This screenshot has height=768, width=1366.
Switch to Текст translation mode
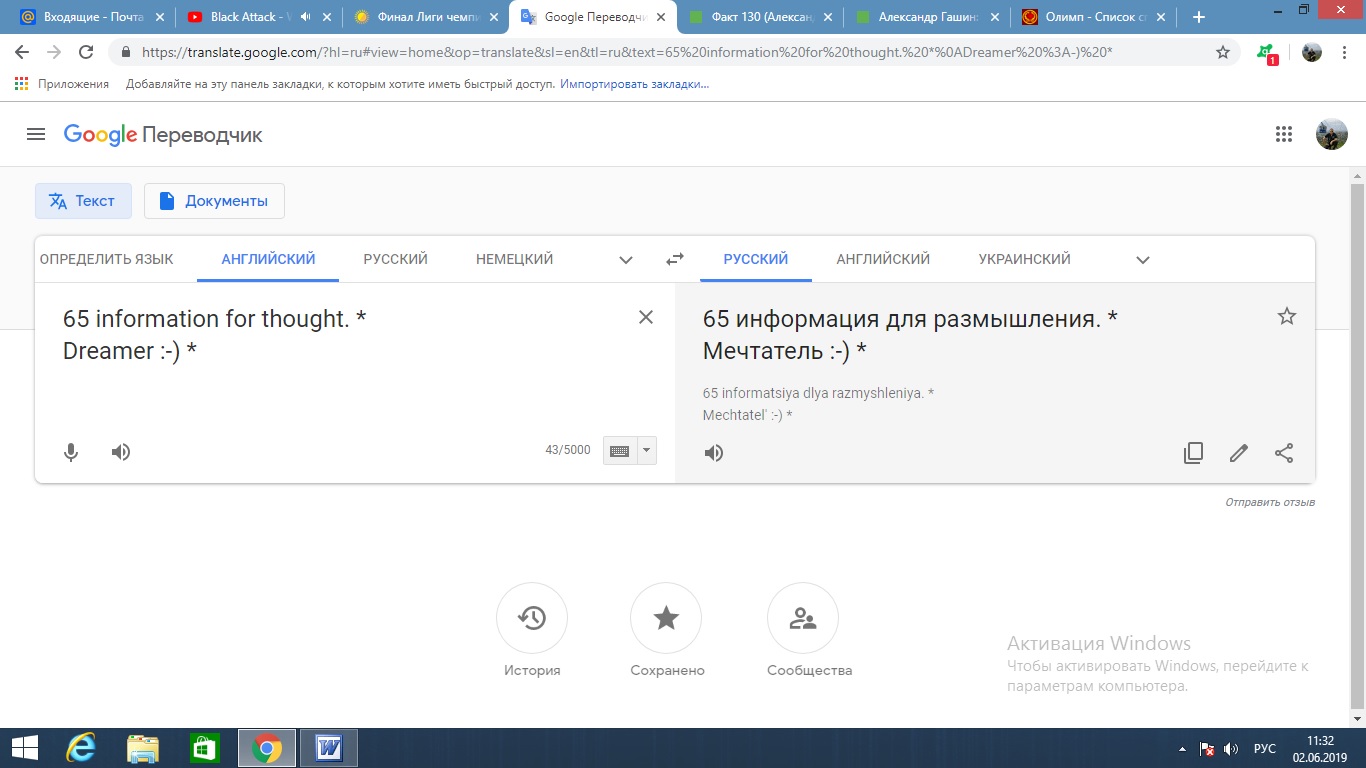pyautogui.click(x=83, y=201)
